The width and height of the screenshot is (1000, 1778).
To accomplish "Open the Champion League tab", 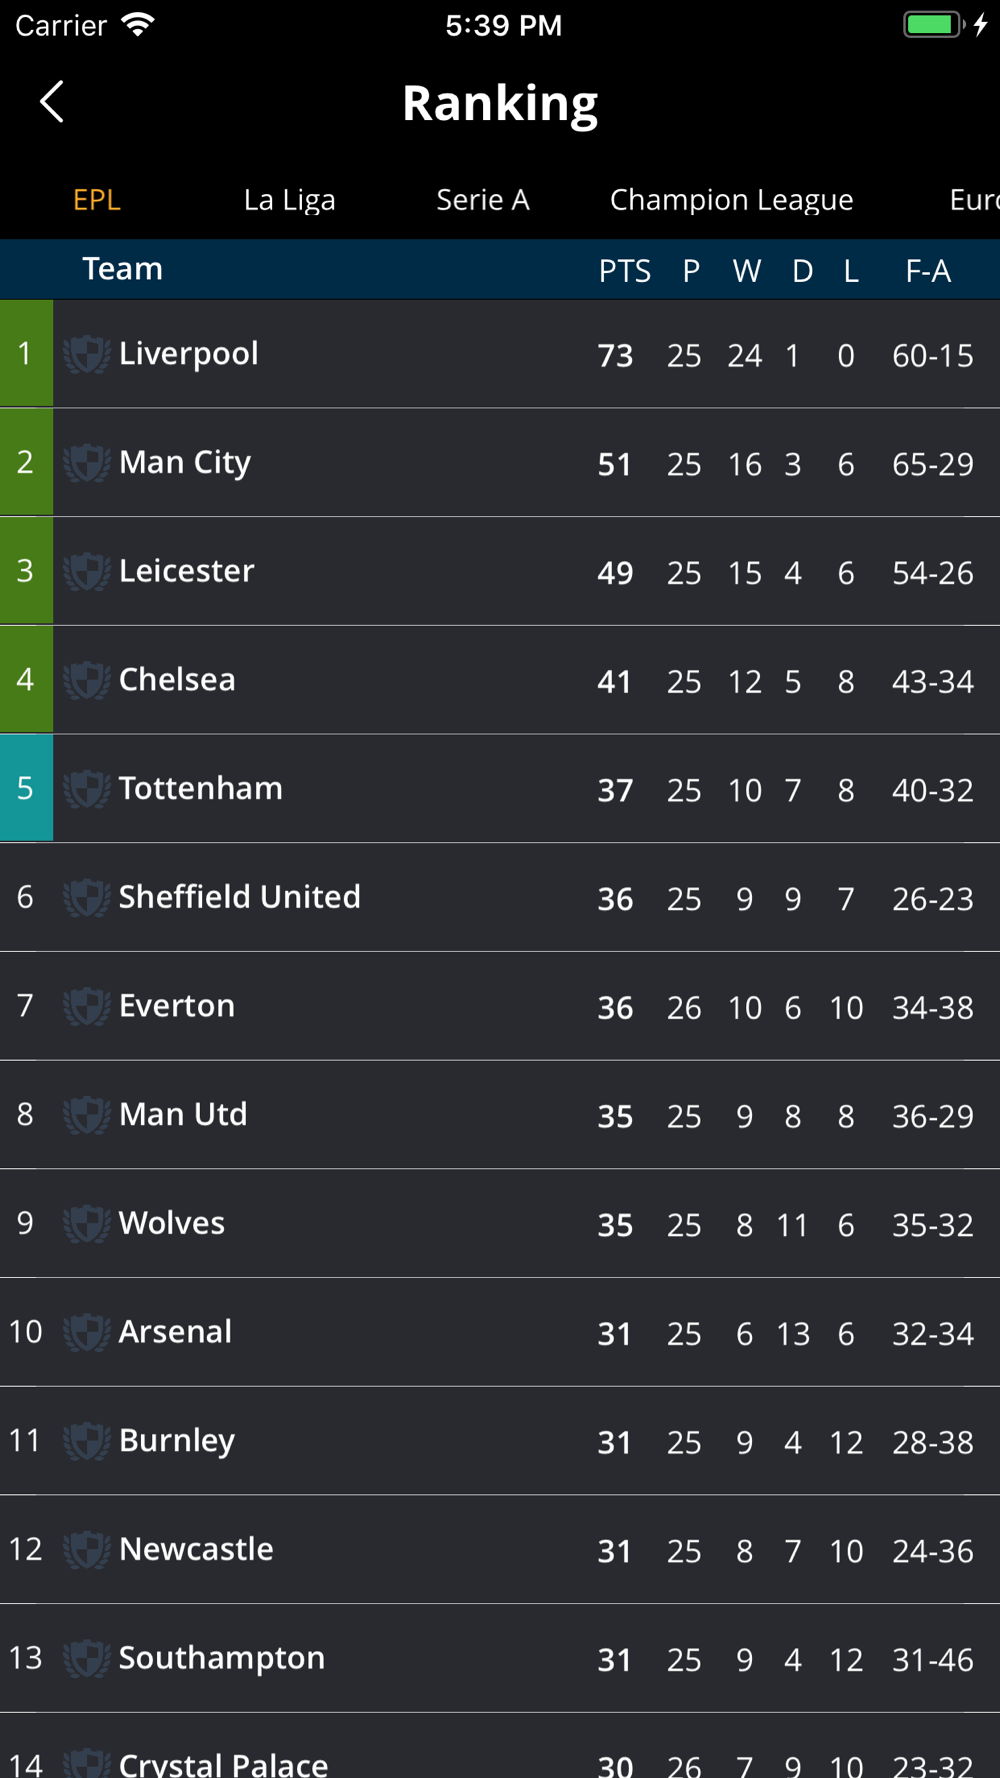I will pos(732,200).
